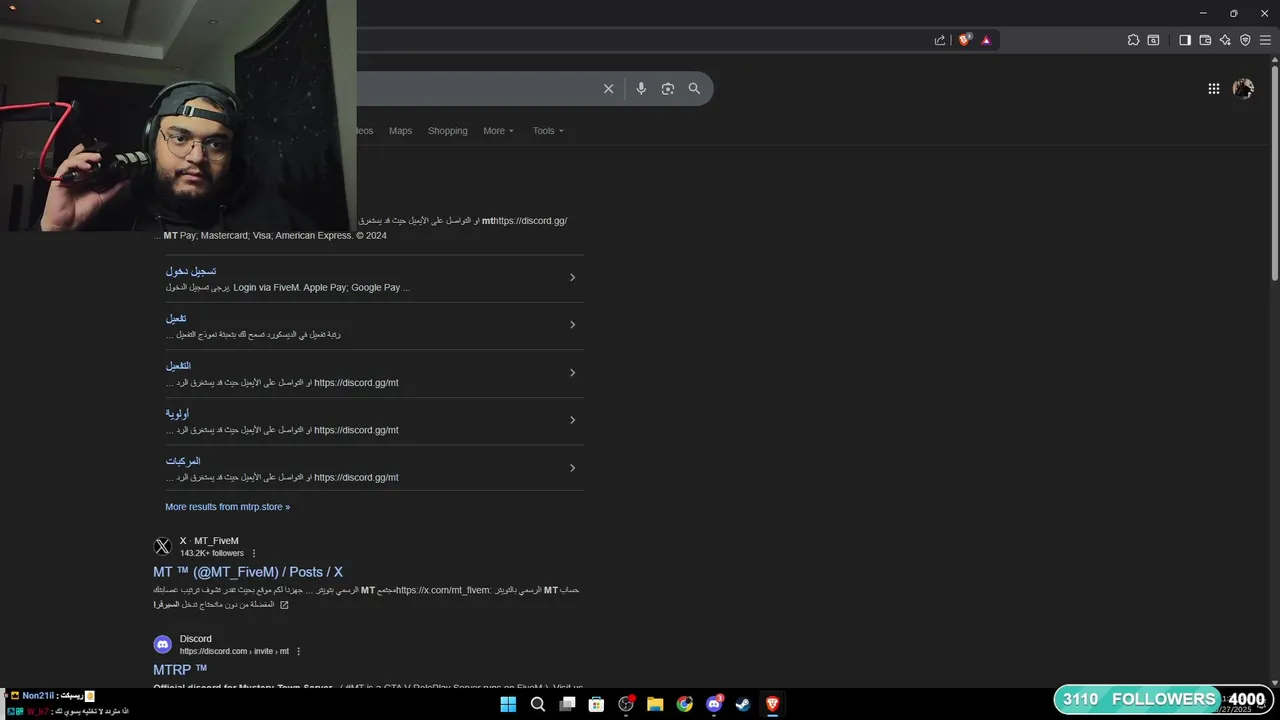Open the Google account profile picture
1280x720 pixels.
coord(1243,89)
